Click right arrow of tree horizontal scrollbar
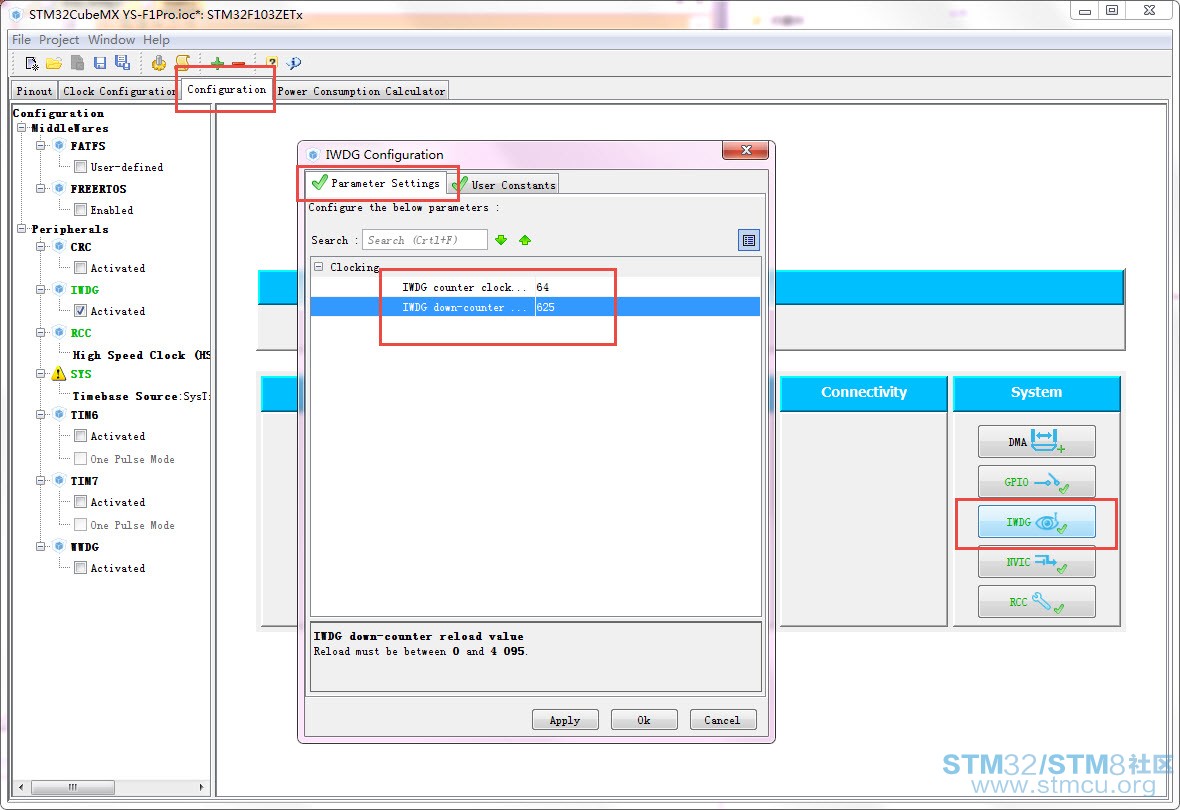This screenshot has height=810, width=1180. coord(202,787)
